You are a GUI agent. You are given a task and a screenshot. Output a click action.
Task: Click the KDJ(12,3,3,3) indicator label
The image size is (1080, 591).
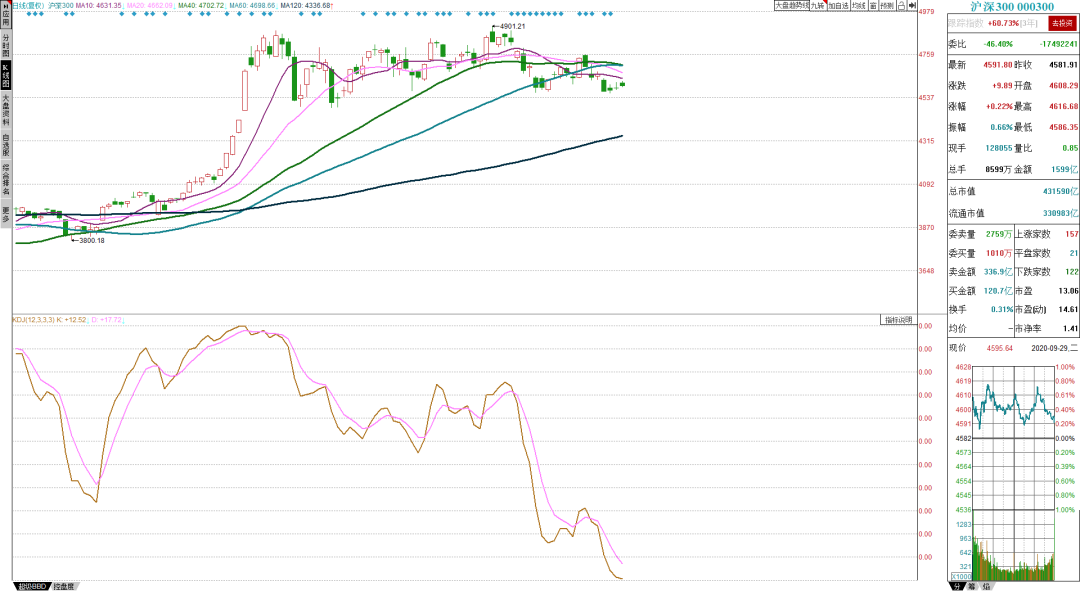(x=33, y=320)
